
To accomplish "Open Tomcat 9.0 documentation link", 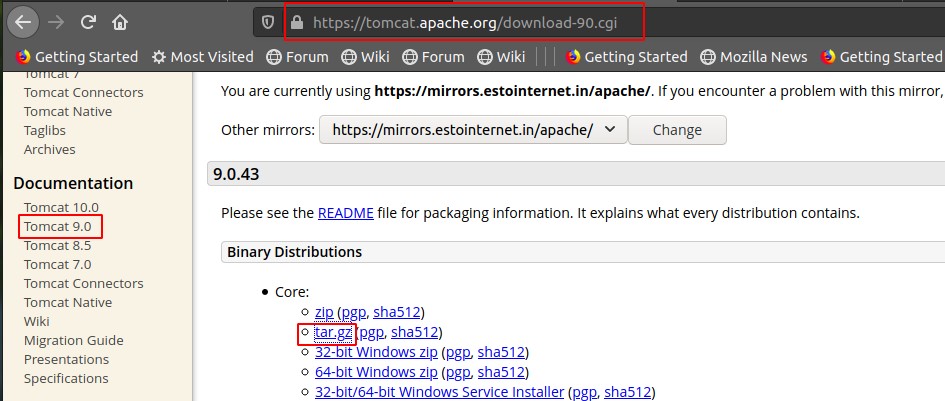I will [57, 226].
